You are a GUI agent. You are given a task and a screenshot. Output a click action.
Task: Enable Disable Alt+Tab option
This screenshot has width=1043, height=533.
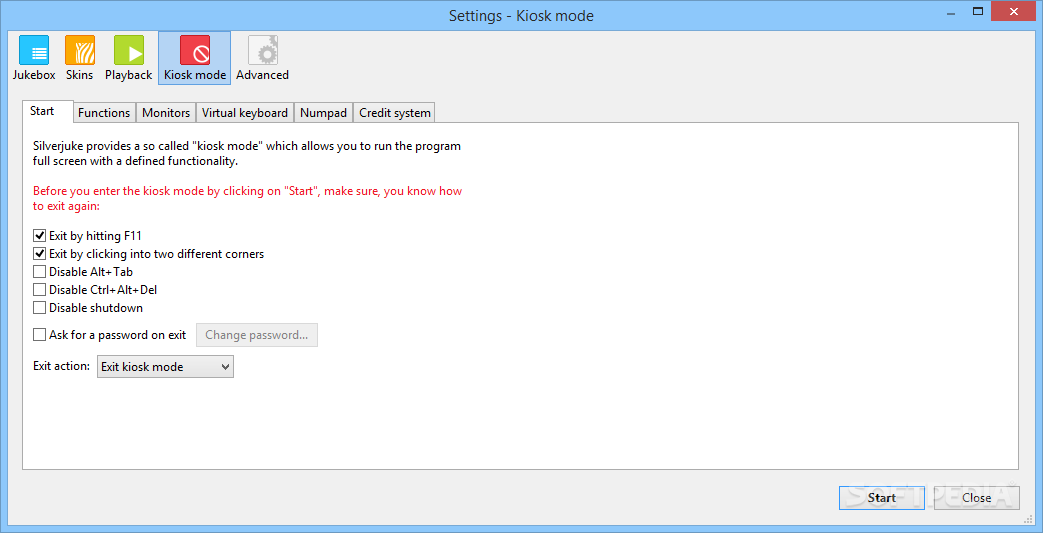click(x=40, y=272)
